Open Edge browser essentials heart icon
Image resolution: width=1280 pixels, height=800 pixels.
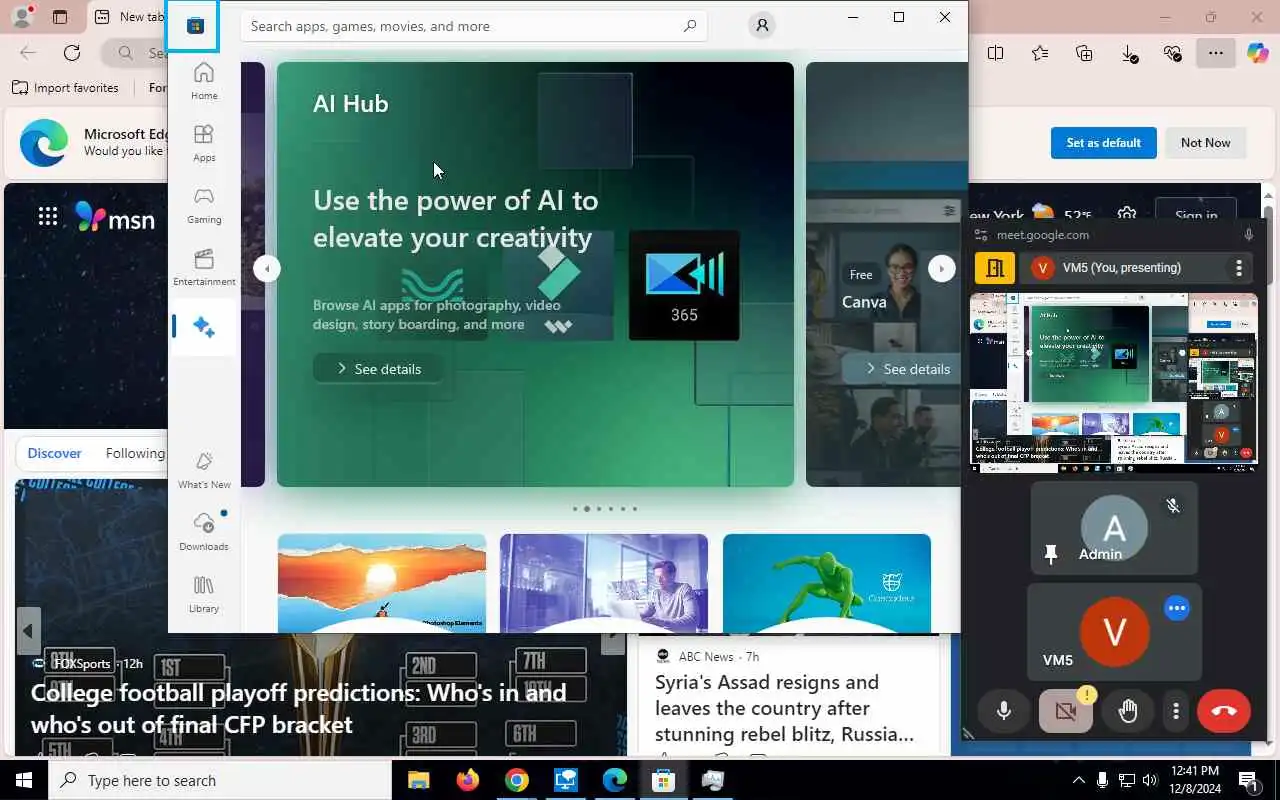1173,54
